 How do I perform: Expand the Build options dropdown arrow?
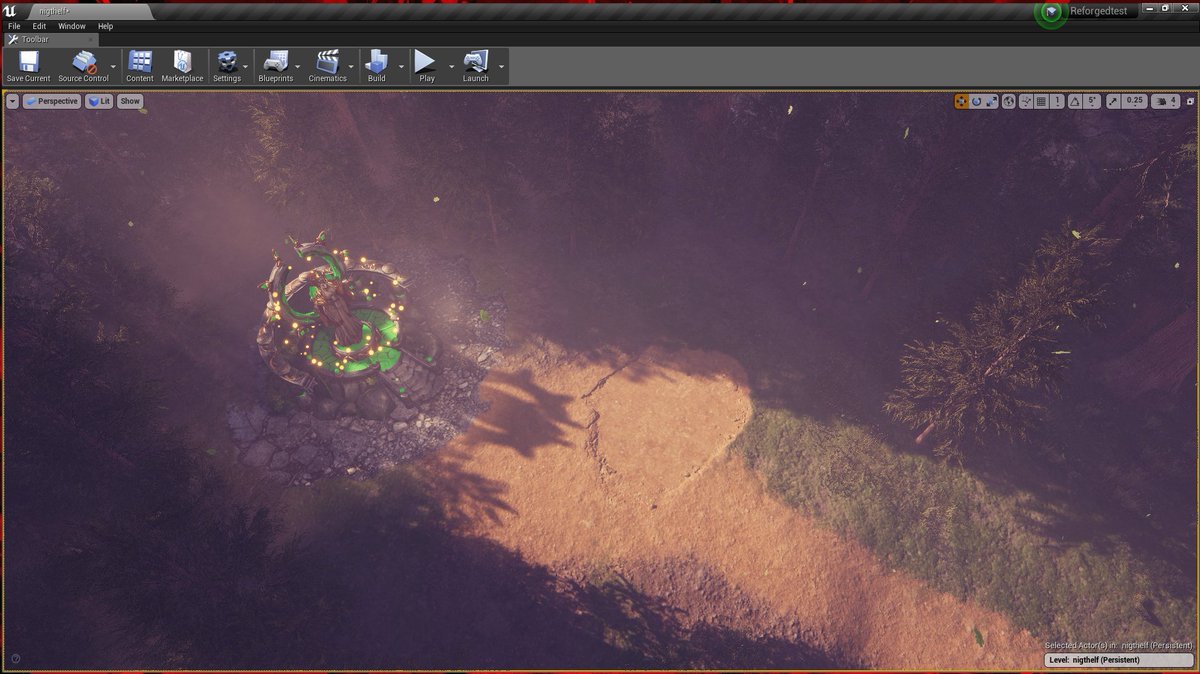[x=401, y=67]
